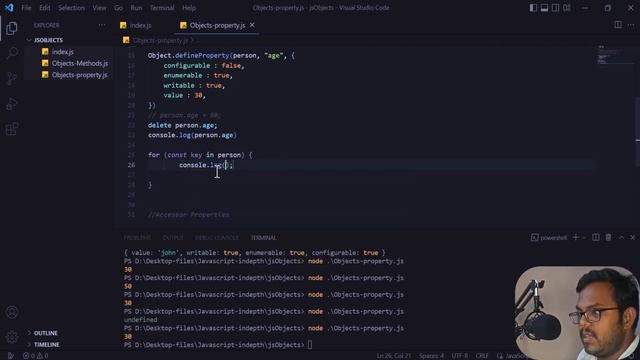Add a new terminal with plus icon
The height and width of the screenshot is (360, 640).
(576, 238)
